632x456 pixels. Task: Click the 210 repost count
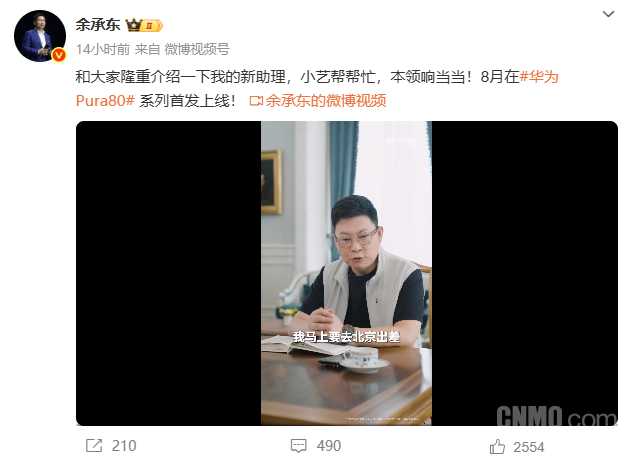point(124,446)
